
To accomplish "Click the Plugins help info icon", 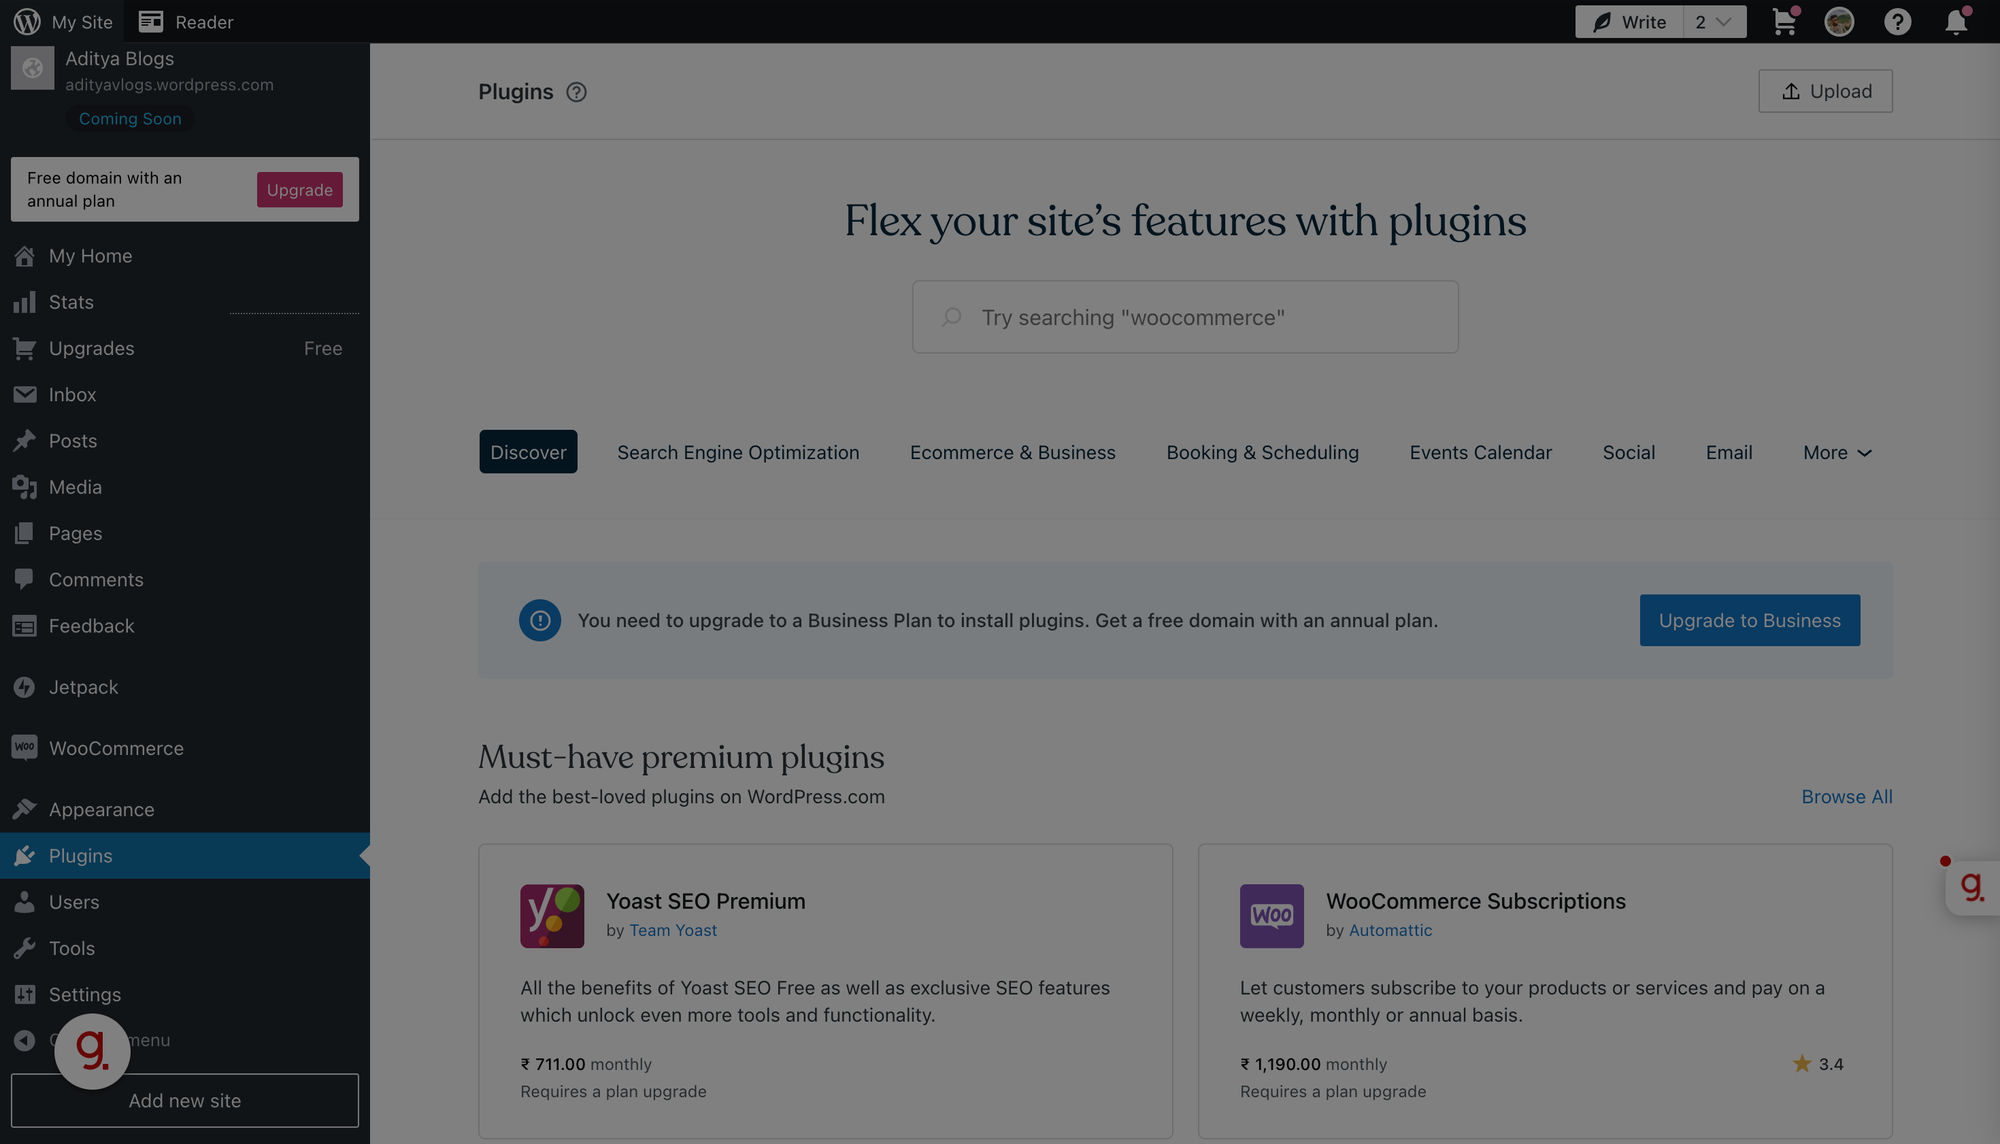I will pos(576,92).
